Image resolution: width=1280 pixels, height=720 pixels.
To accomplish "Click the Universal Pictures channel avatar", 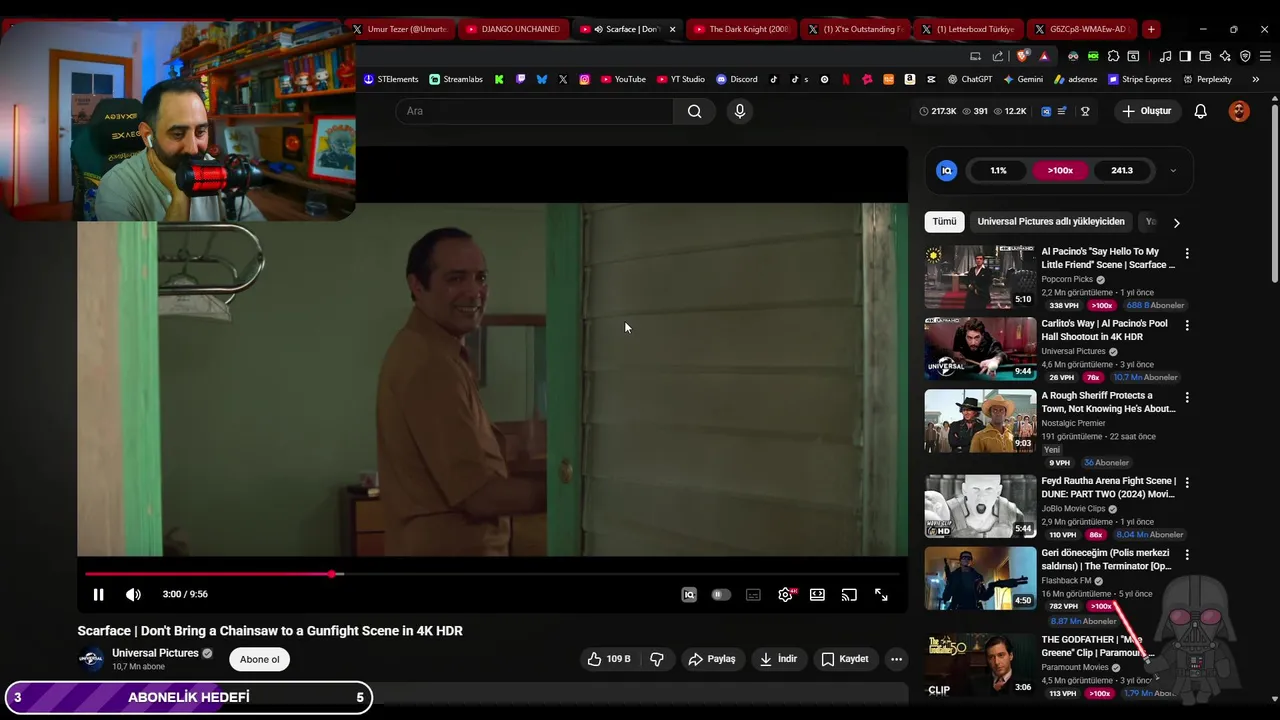I will [x=91, y=659].
